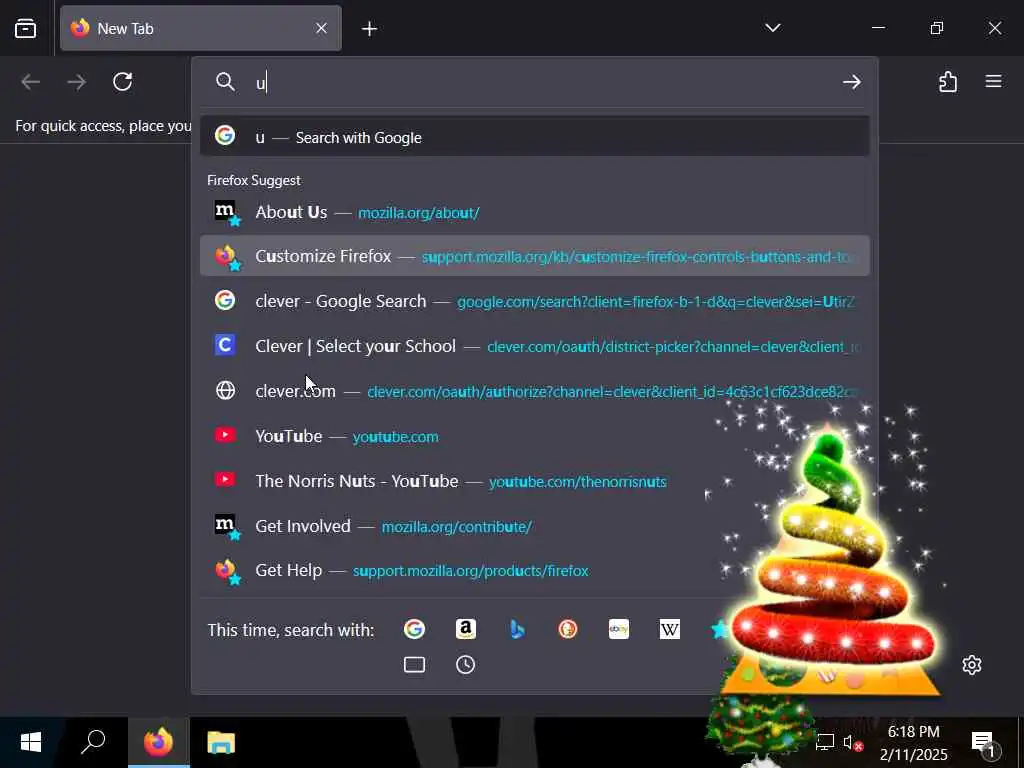Open the Extensions puzzle icon
The width and height of the screenshot is (1024, 768).
[x=948, y=82]
